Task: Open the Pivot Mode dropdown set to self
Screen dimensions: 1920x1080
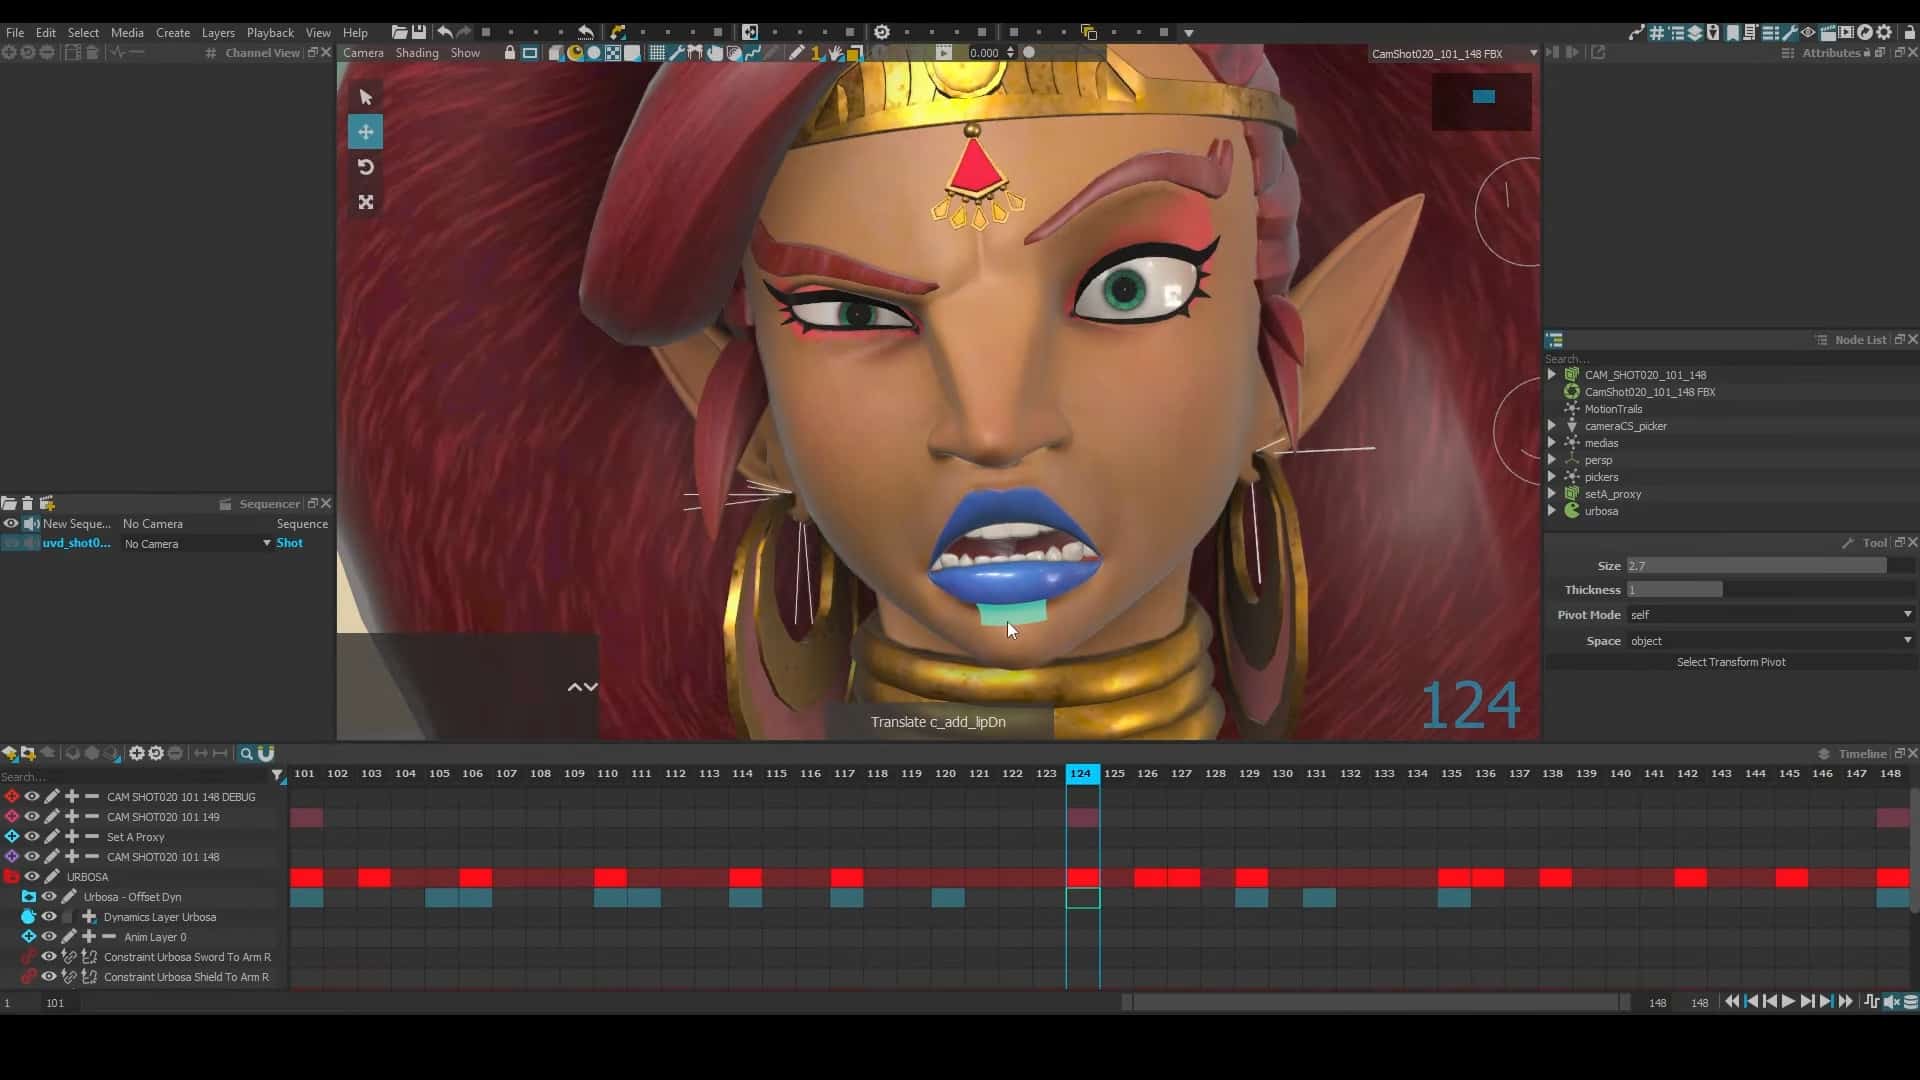Action: coord(1768,615)
